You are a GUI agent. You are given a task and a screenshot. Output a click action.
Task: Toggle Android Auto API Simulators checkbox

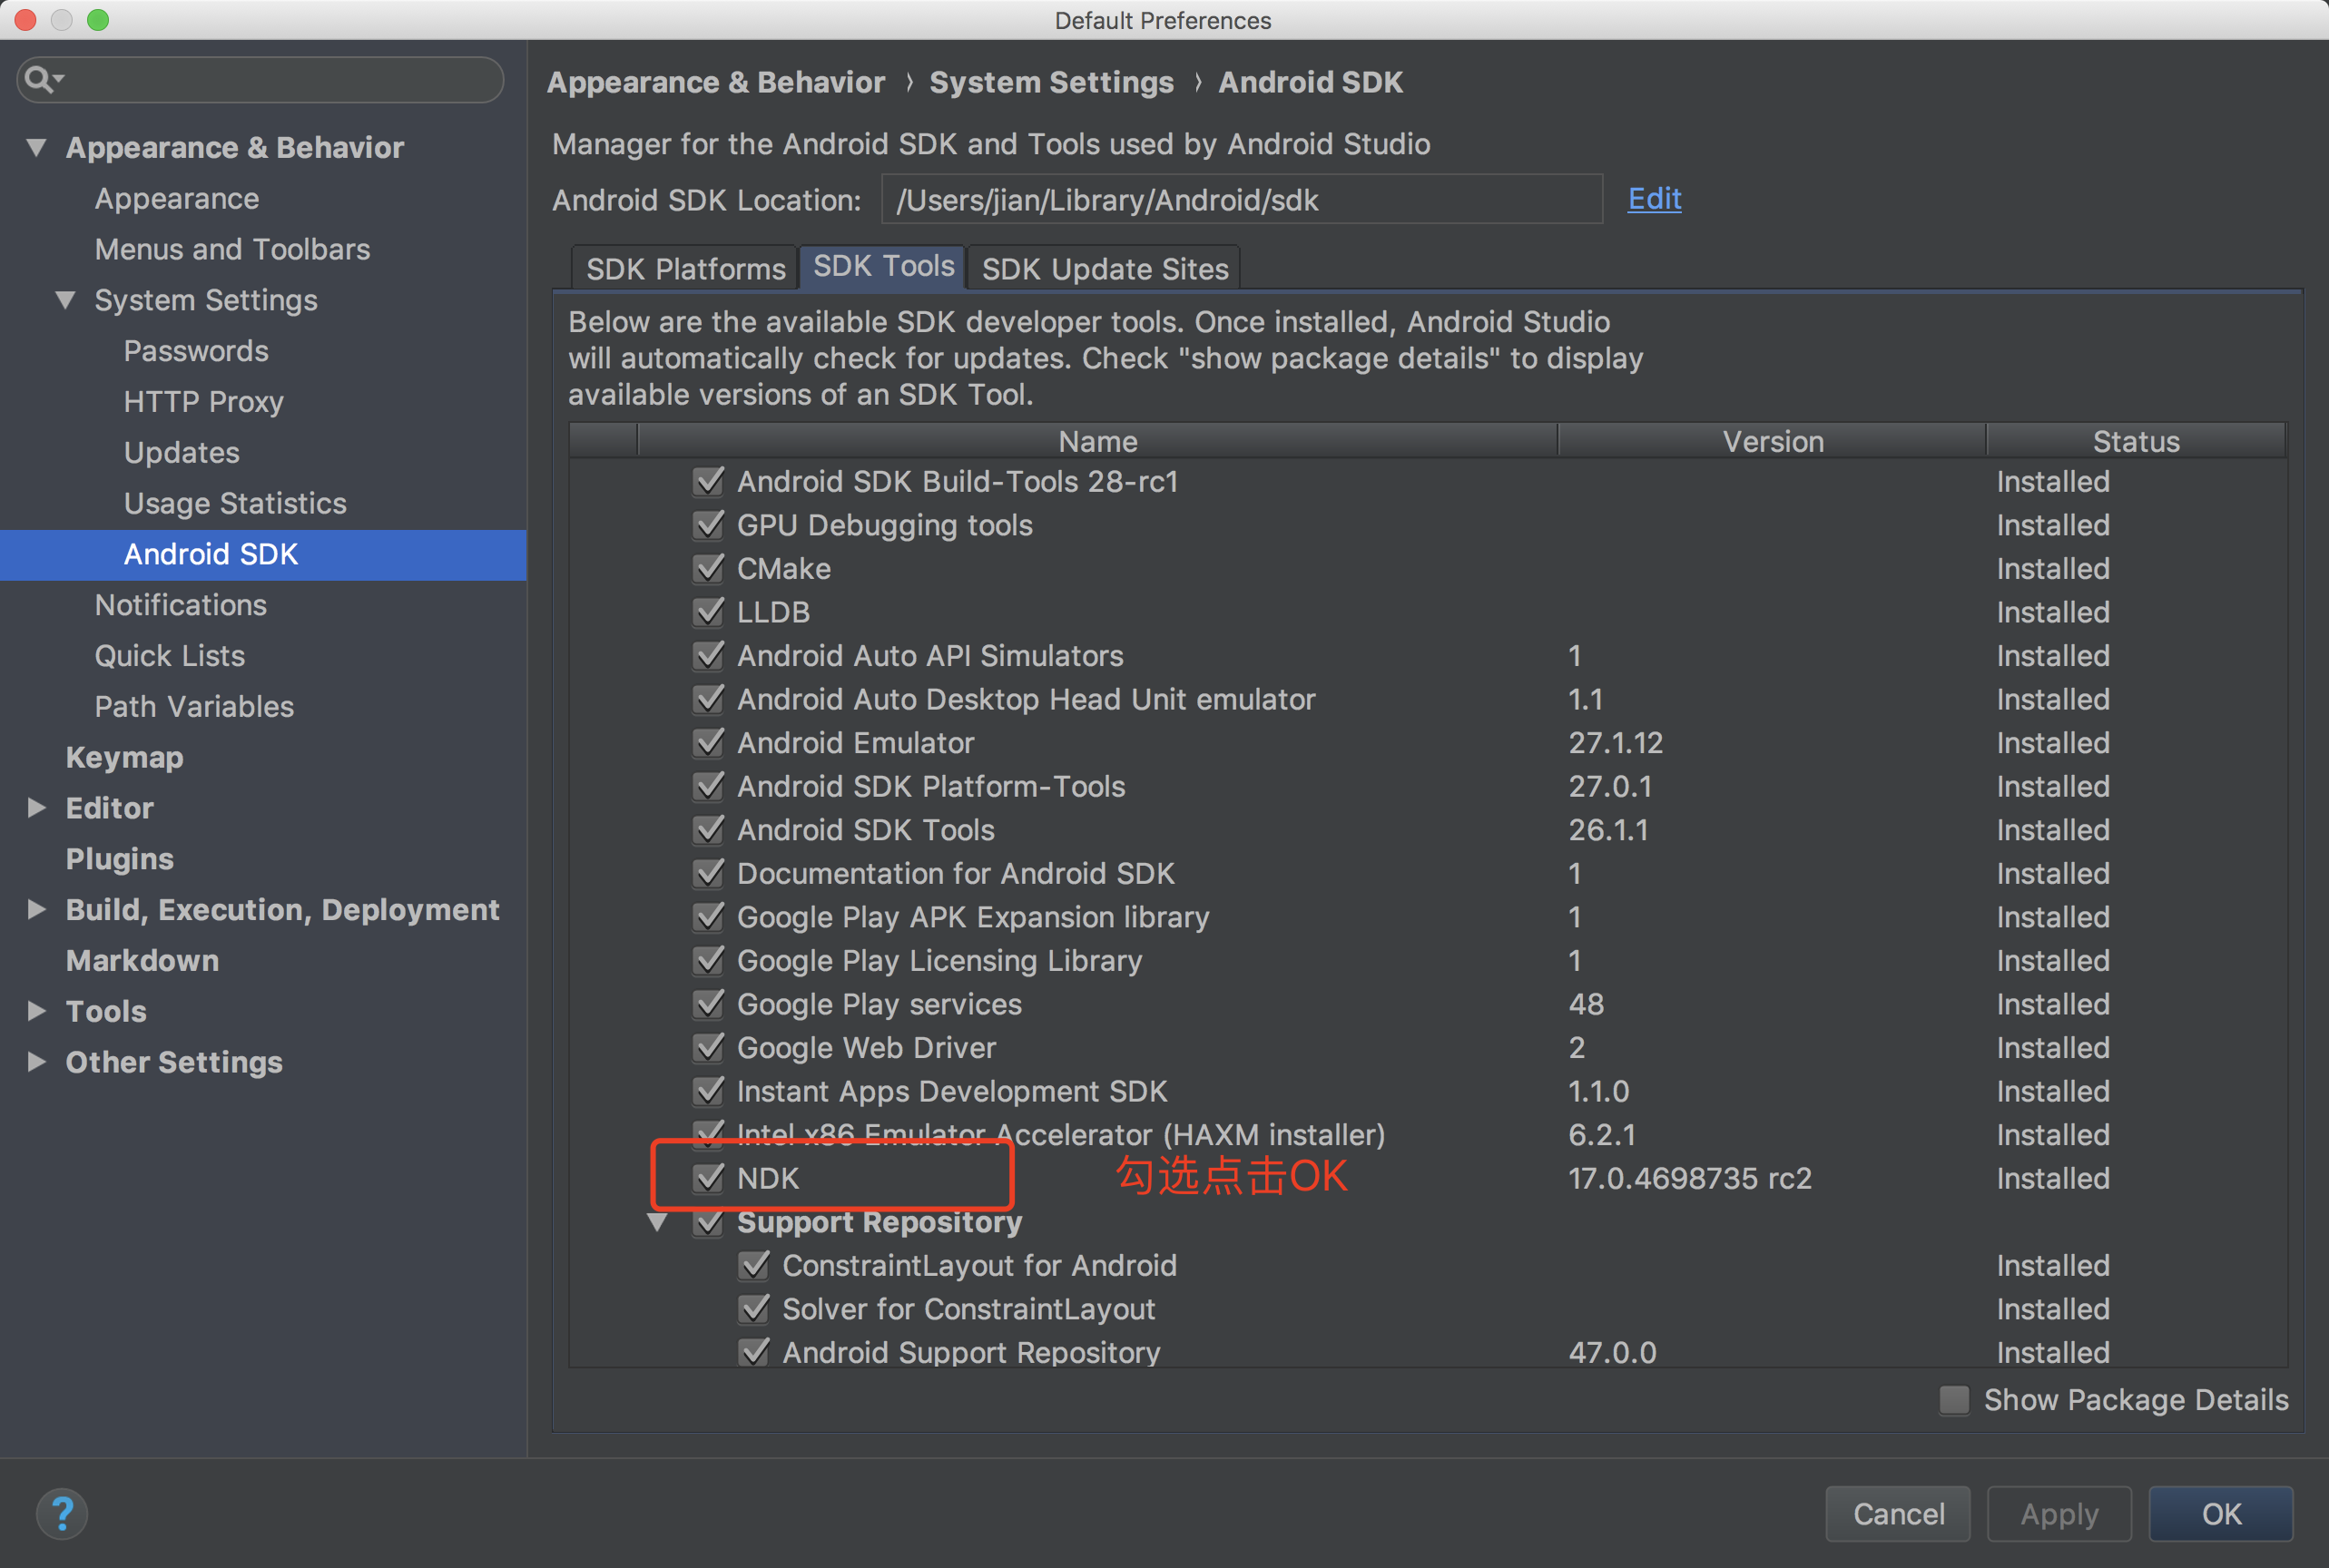tap(708, 655)
